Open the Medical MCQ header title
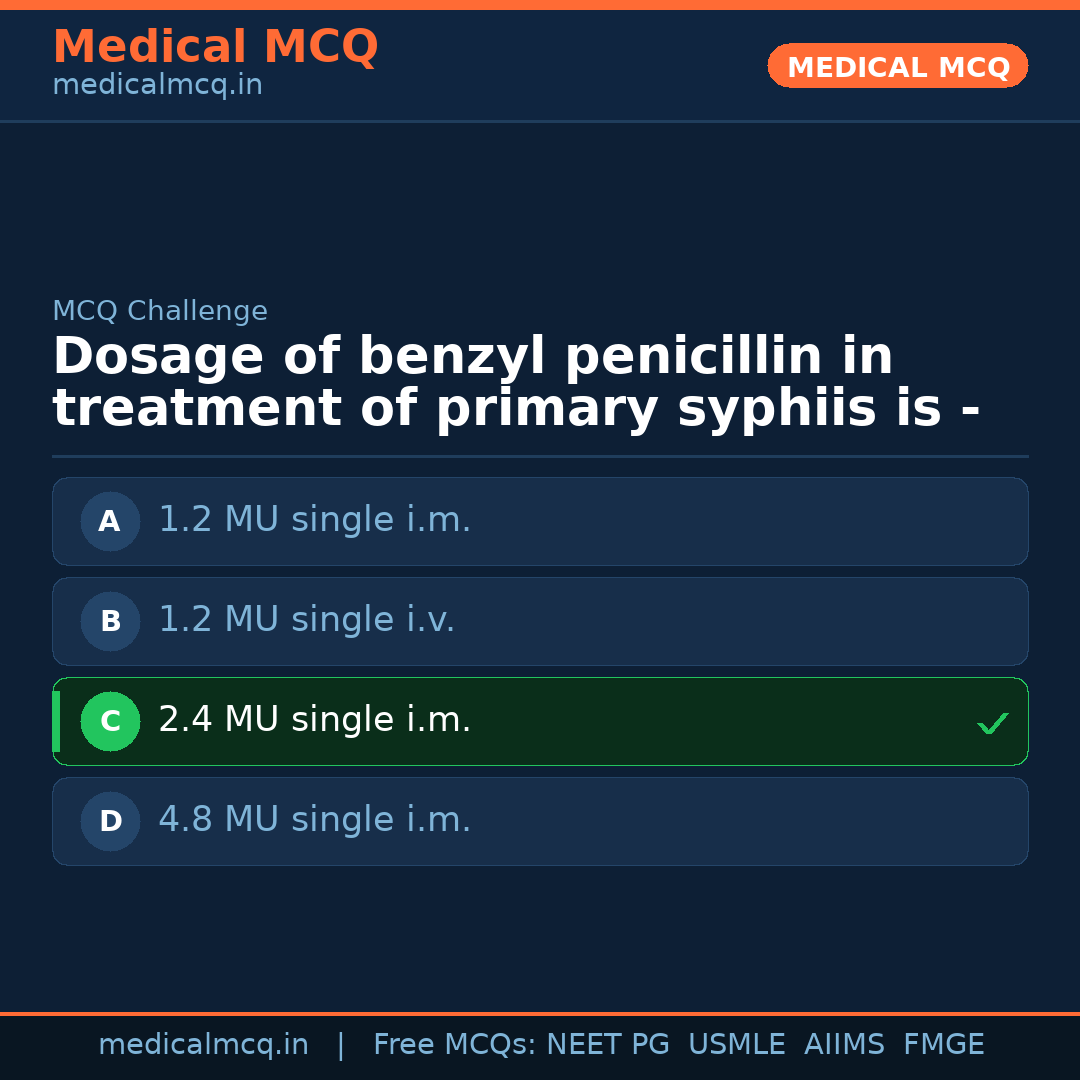This screenshot has height=1080, width=1080. tap(215, 47)
